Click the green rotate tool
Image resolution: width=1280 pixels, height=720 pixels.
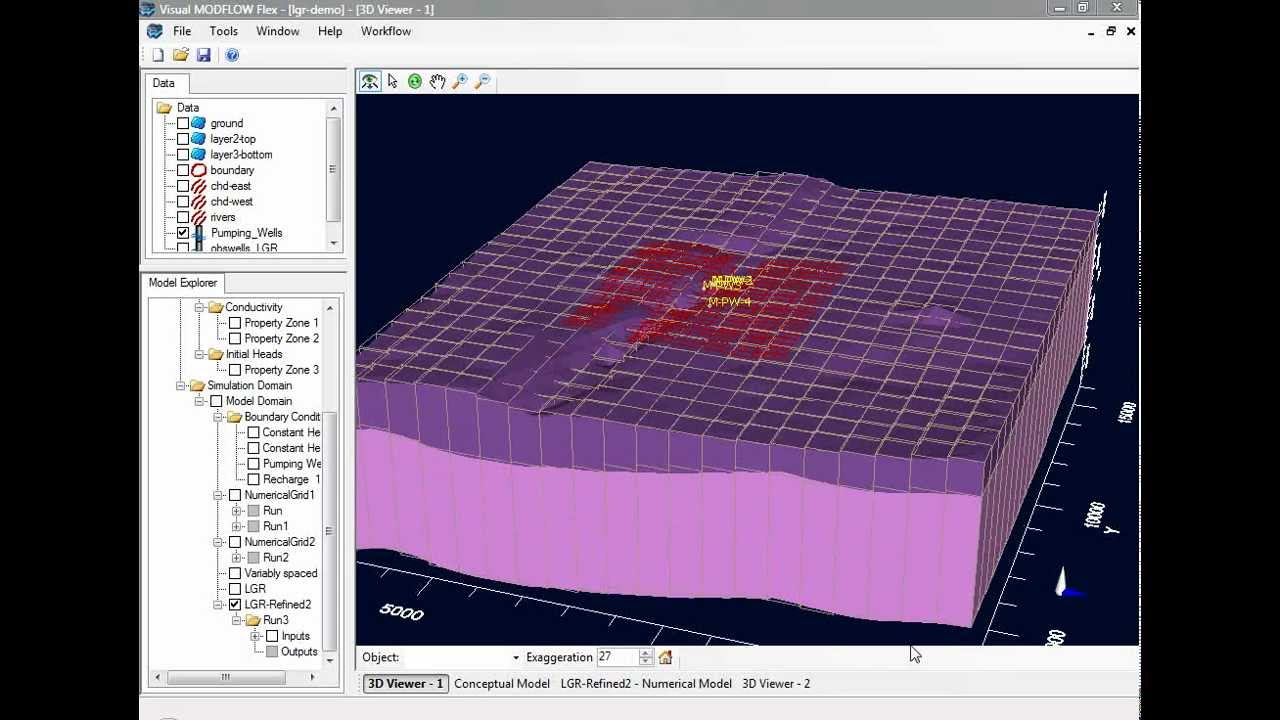click(414, 81)
